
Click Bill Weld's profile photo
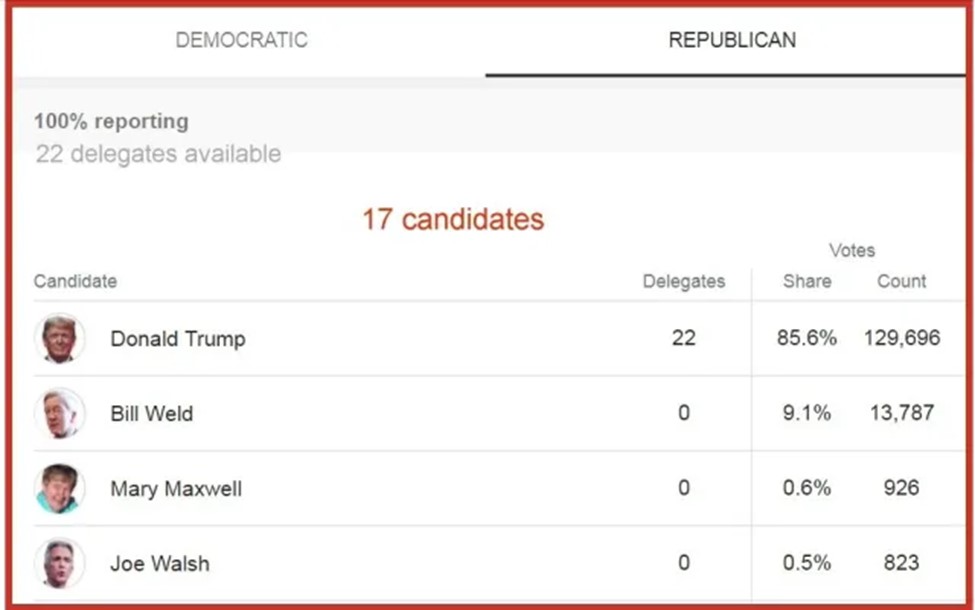(61, 413)
